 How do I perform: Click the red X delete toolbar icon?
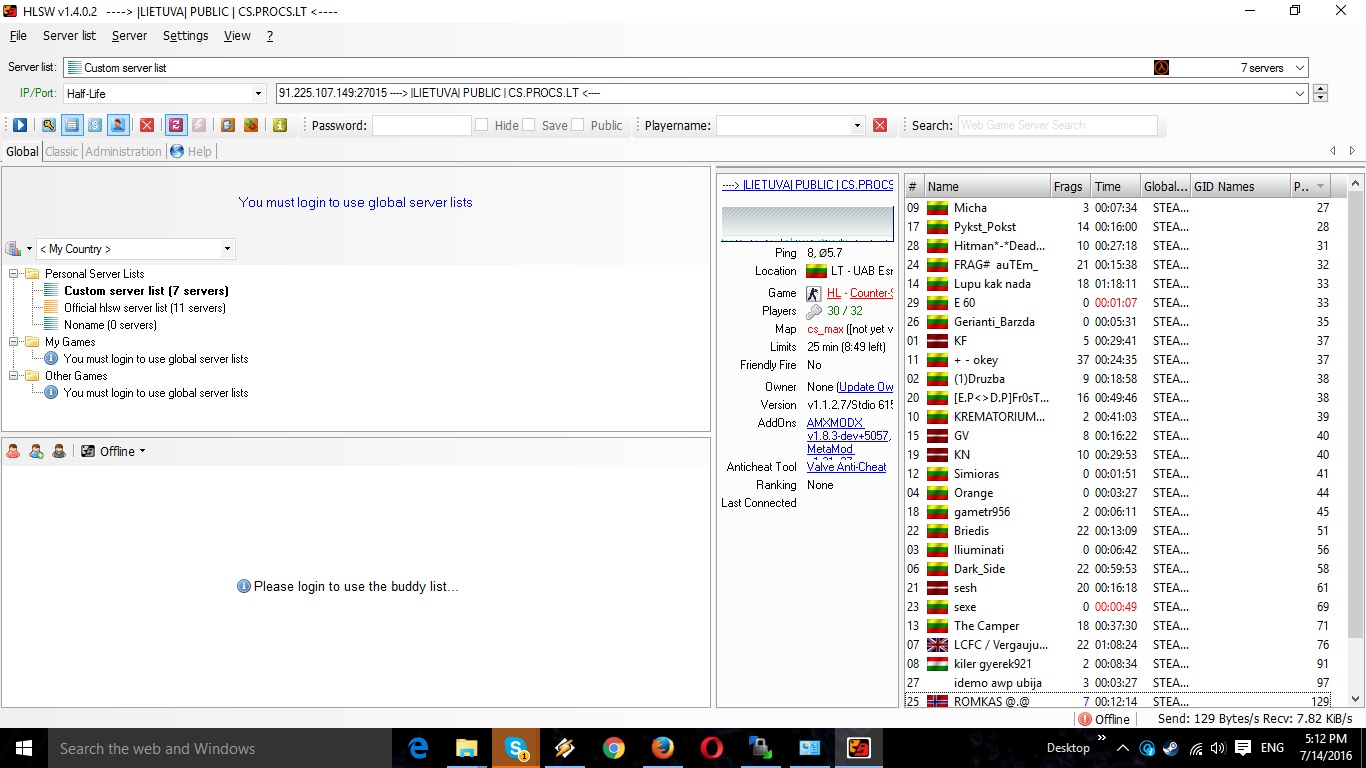(x=147, y=125)
